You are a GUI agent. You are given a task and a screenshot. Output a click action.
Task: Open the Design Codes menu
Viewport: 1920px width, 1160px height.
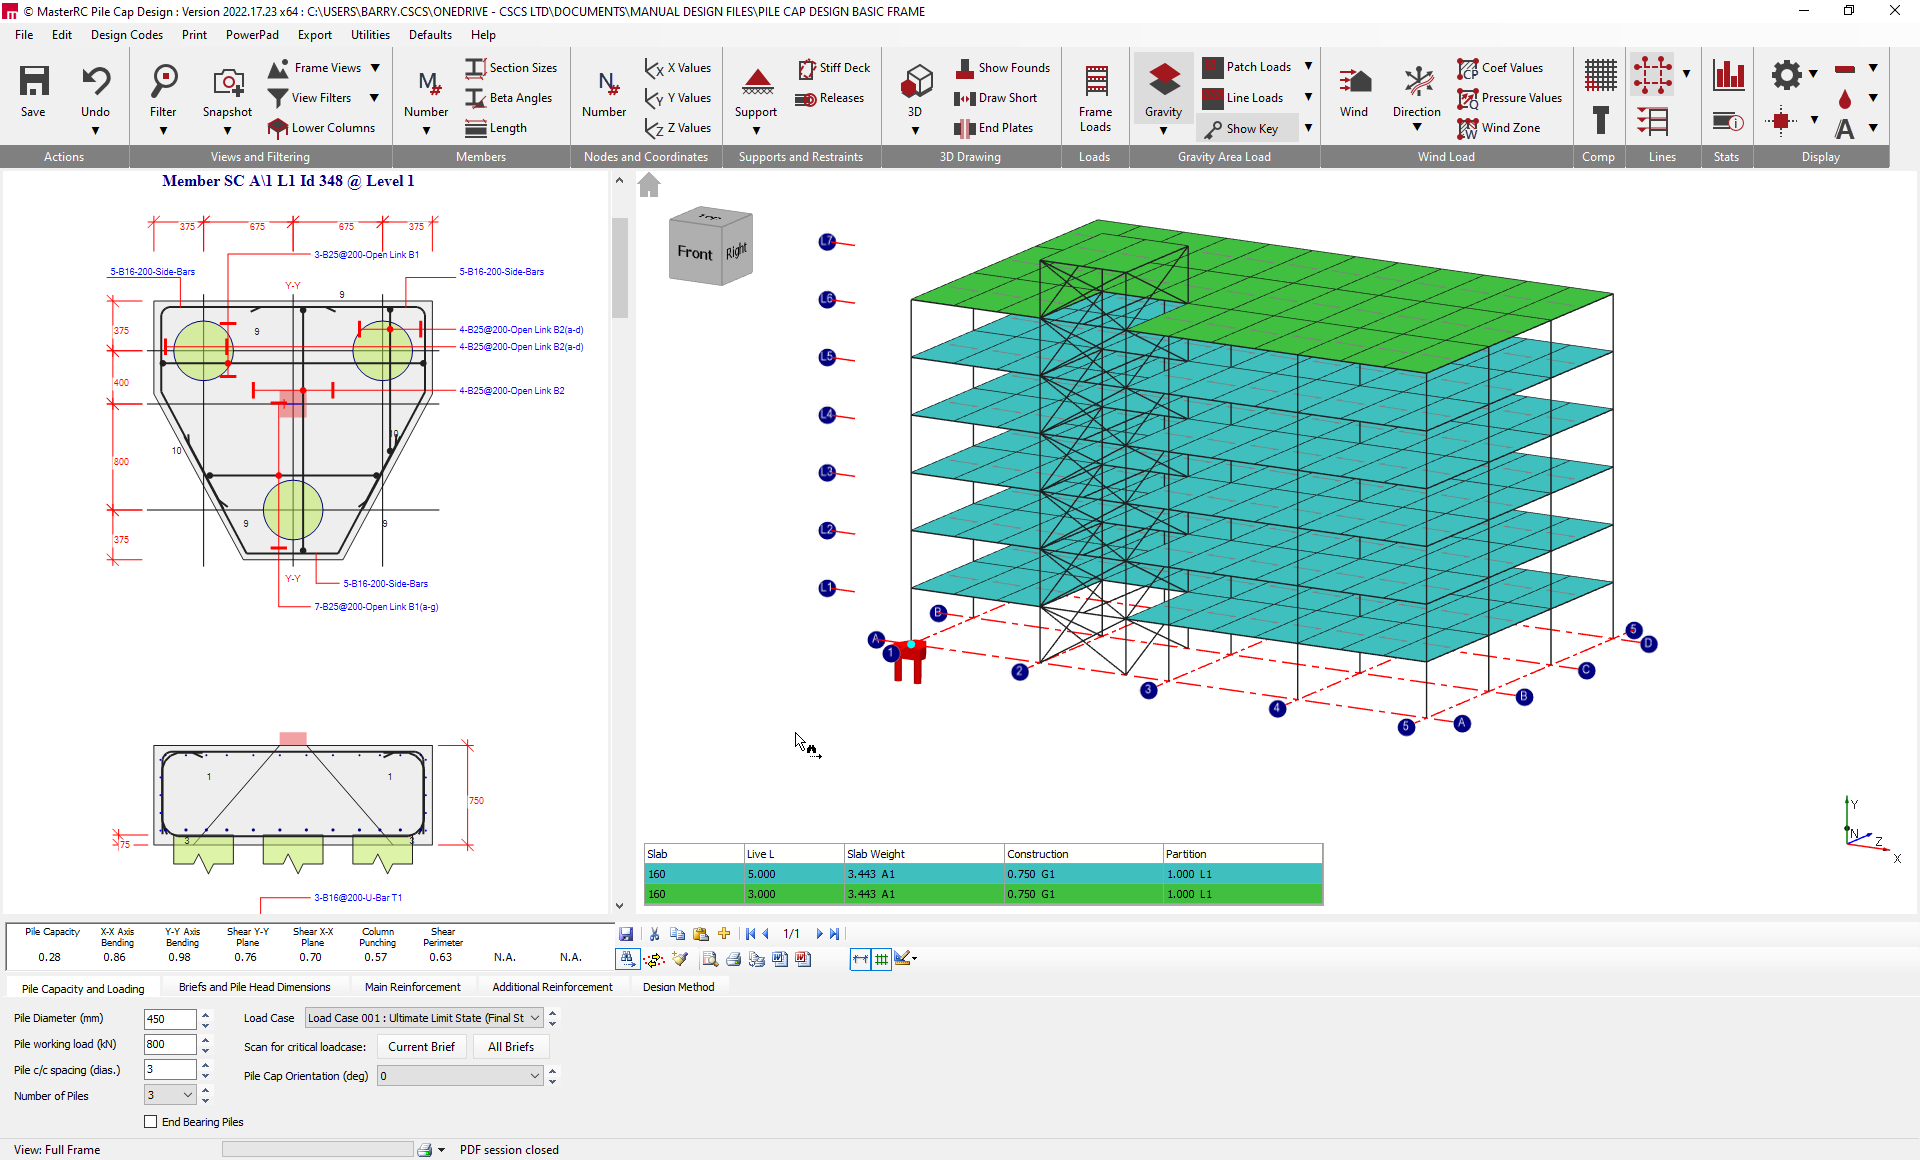tap(126, 35)
